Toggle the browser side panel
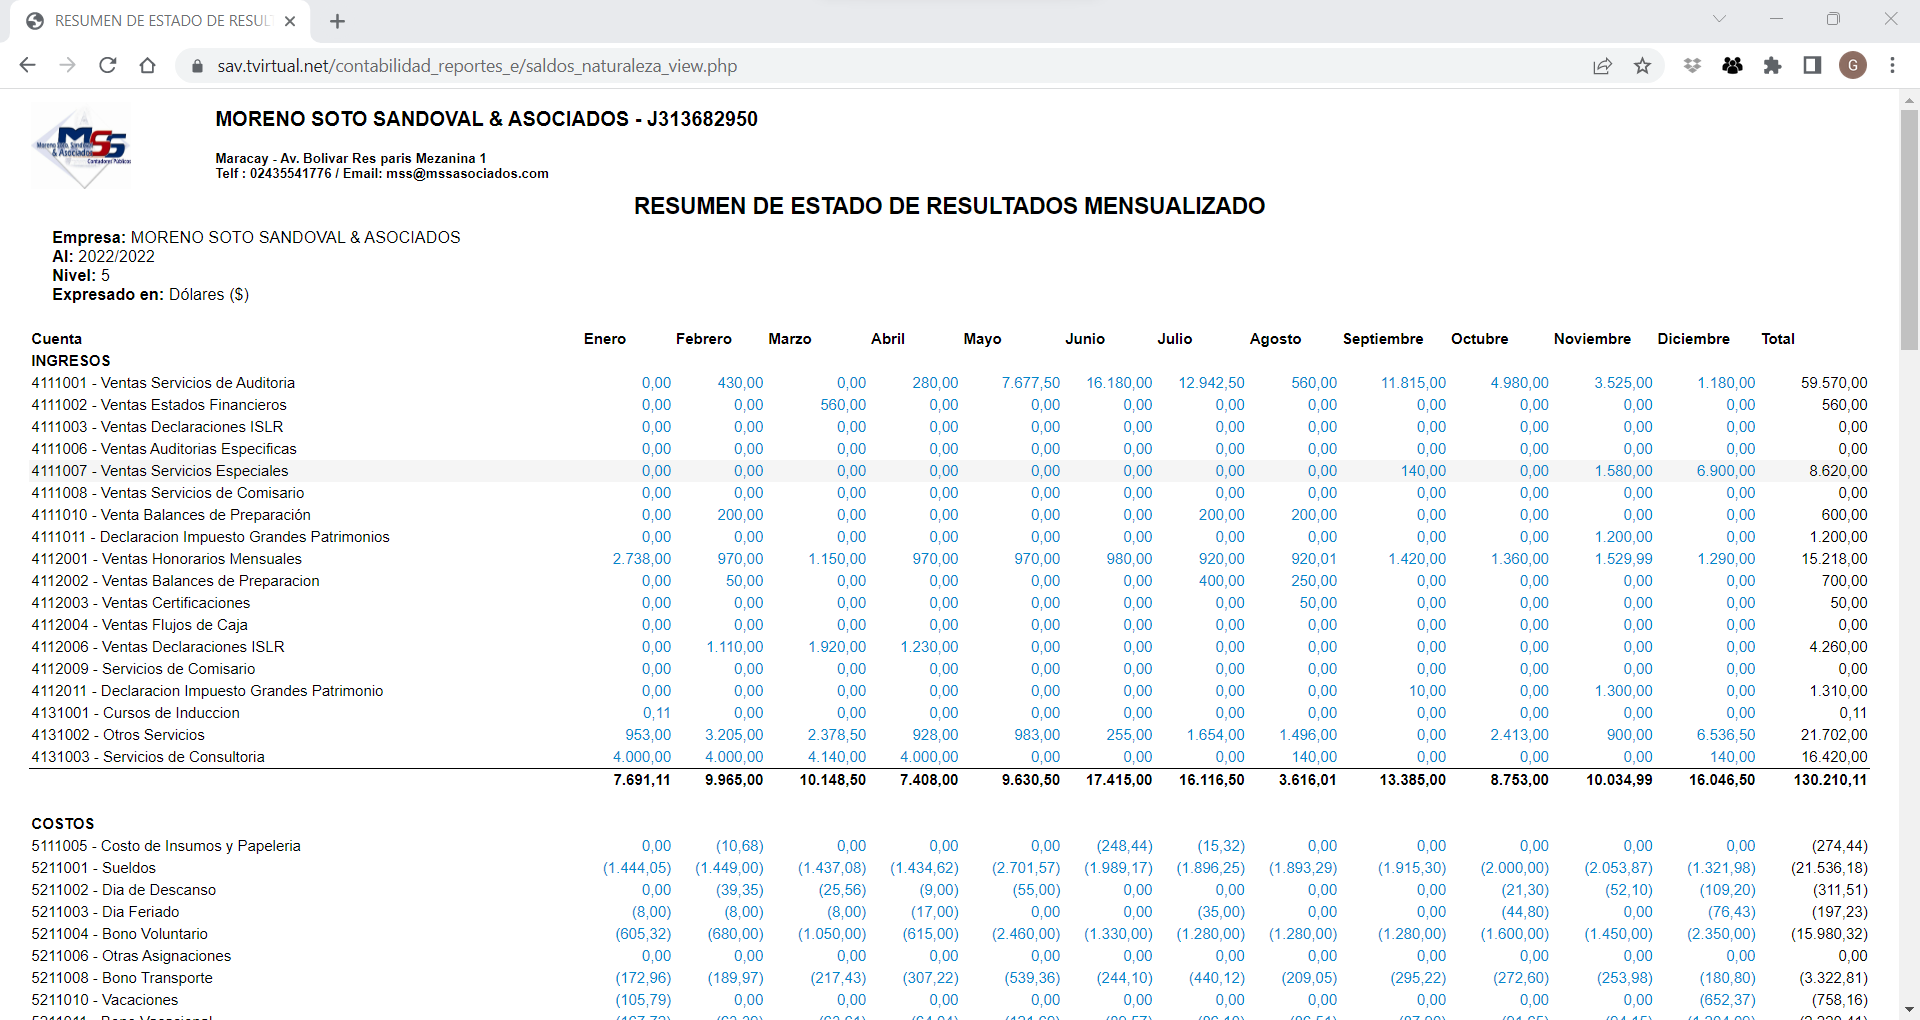Viewport: 1920px width, 1020px height. (1812, 65)
